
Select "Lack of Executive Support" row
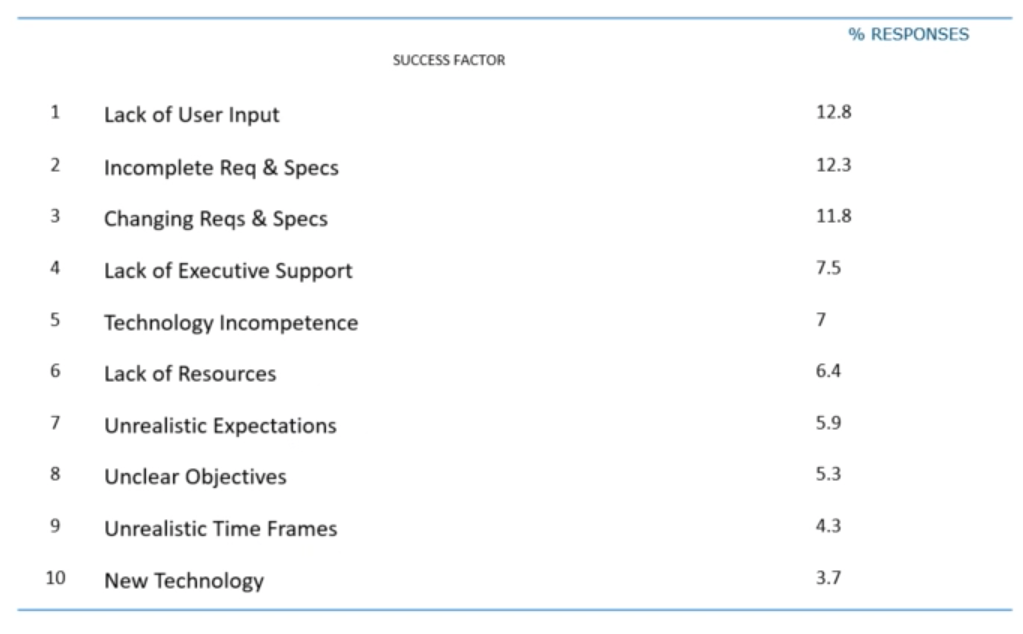click(x=228, y=271)
